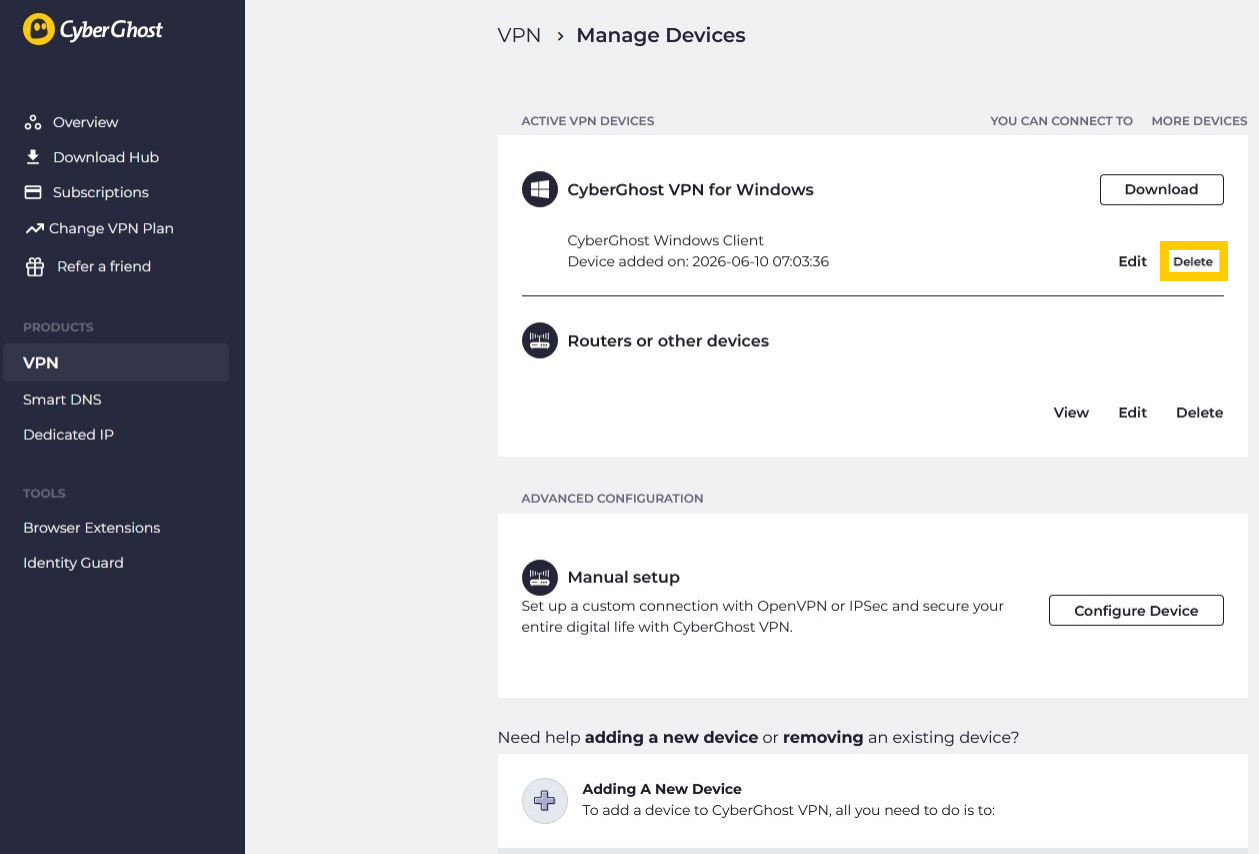Open Identity Guard tool
The image size is (1259, 854).
[73, 563]
